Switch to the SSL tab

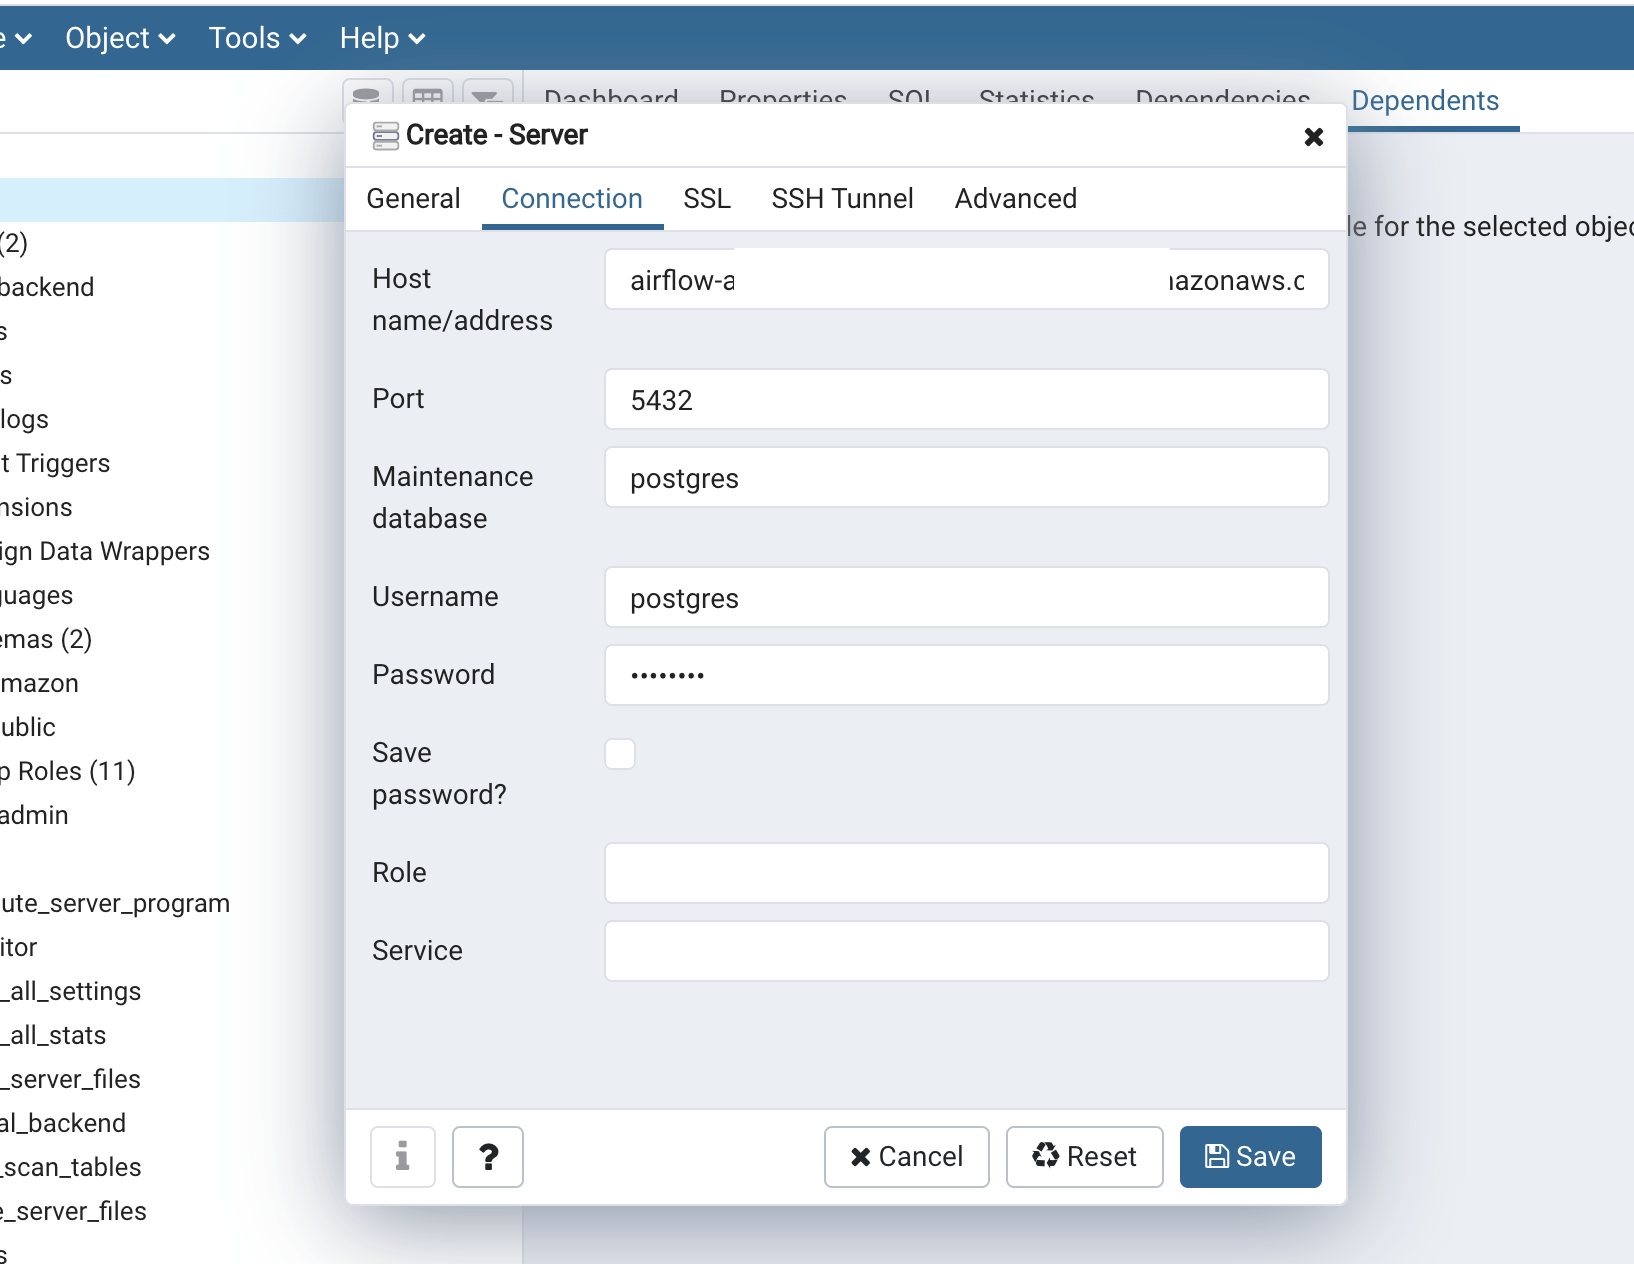pos(707,198)
